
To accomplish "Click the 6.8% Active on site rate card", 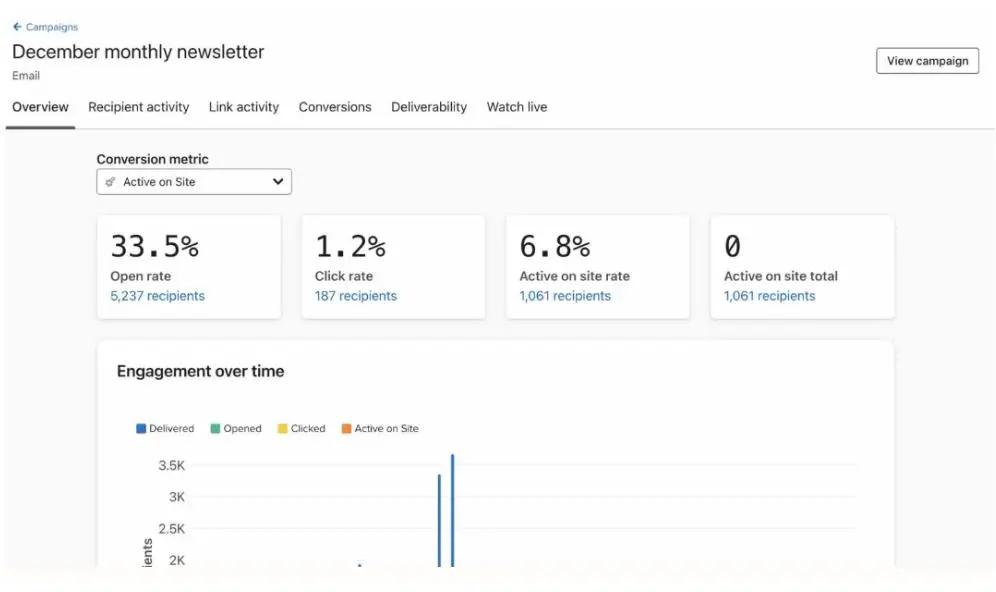I will tap(597, 265).
